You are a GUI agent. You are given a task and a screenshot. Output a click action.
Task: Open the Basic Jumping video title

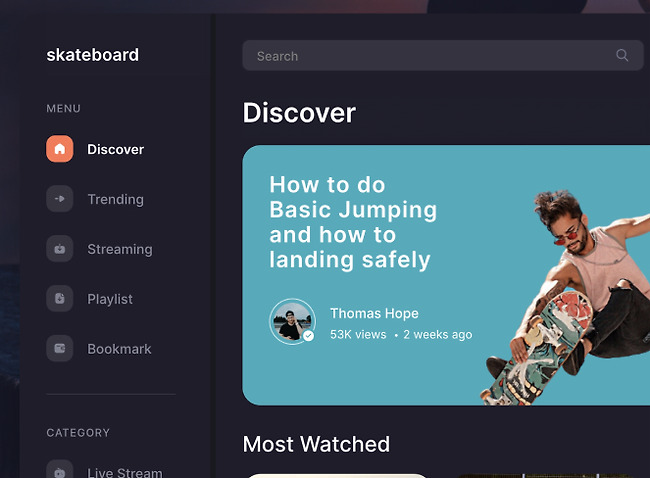(353, 222)
